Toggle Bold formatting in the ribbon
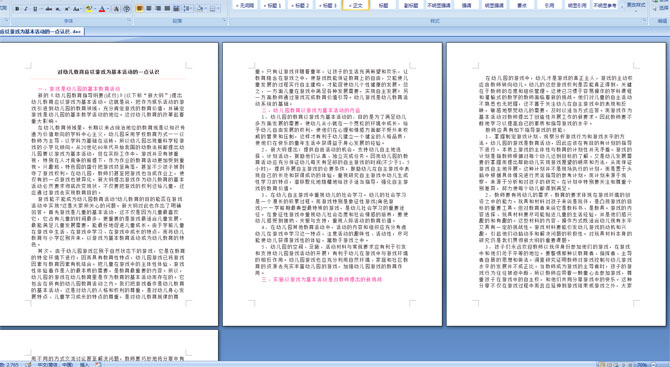This screenshot has width=670, height=367. [x=17, y=9]
